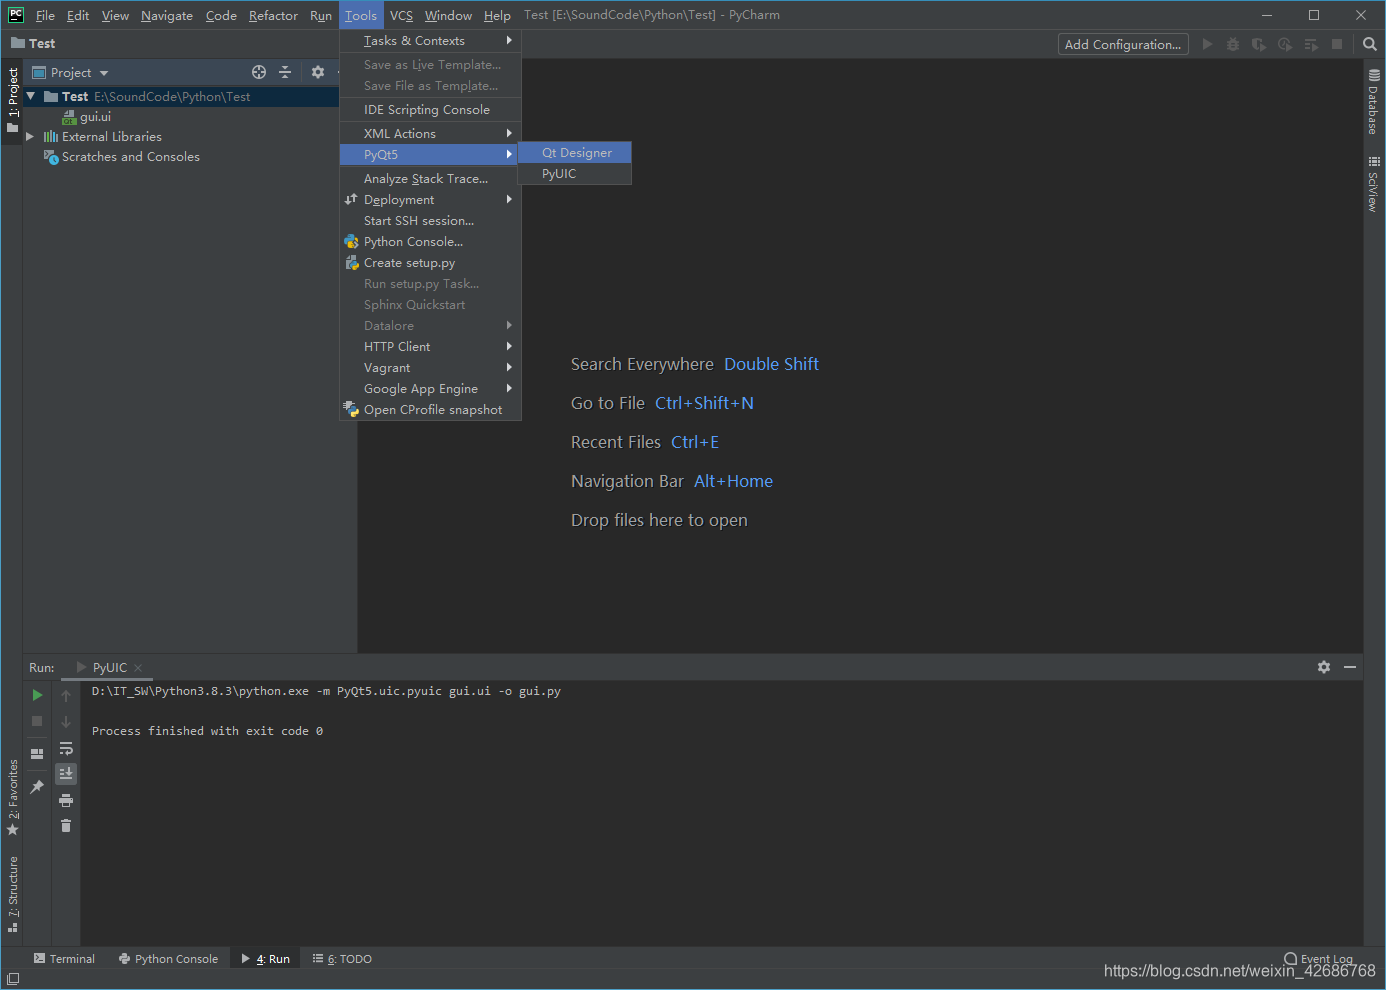Switch to Python Console tab

click(168, 959)
